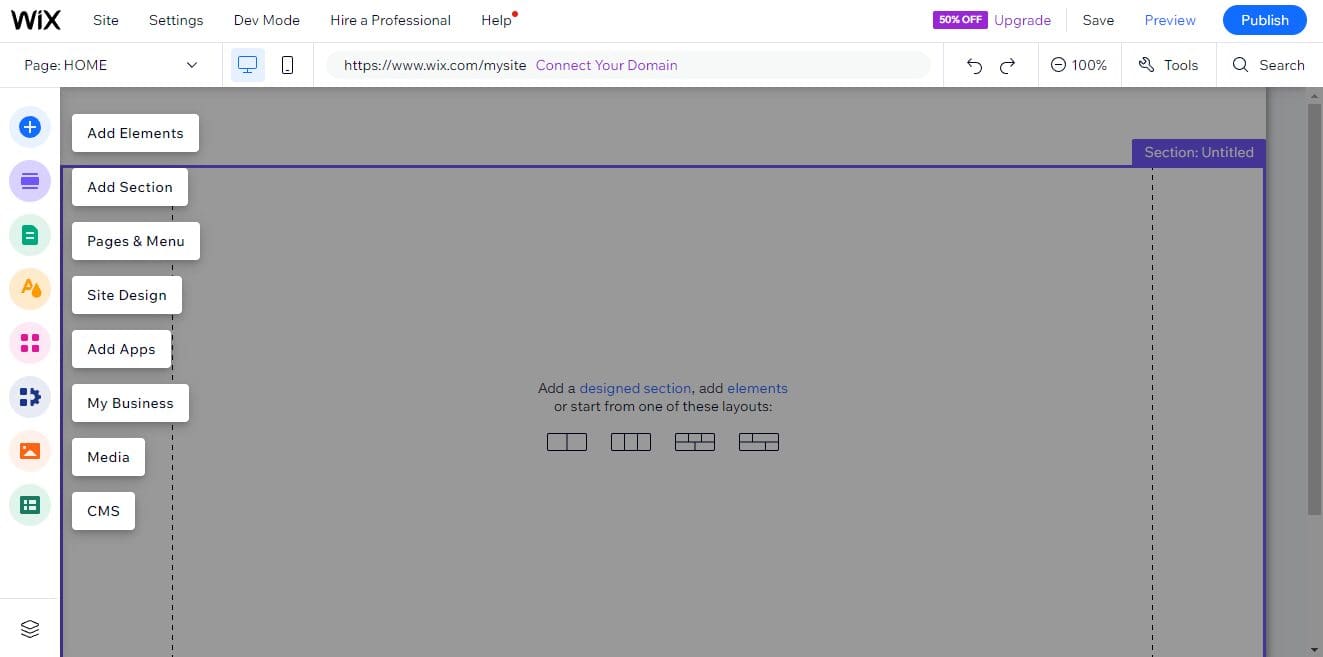Redo the last action
This screenshot has height=657, width=1323.
pos(1008,65)
